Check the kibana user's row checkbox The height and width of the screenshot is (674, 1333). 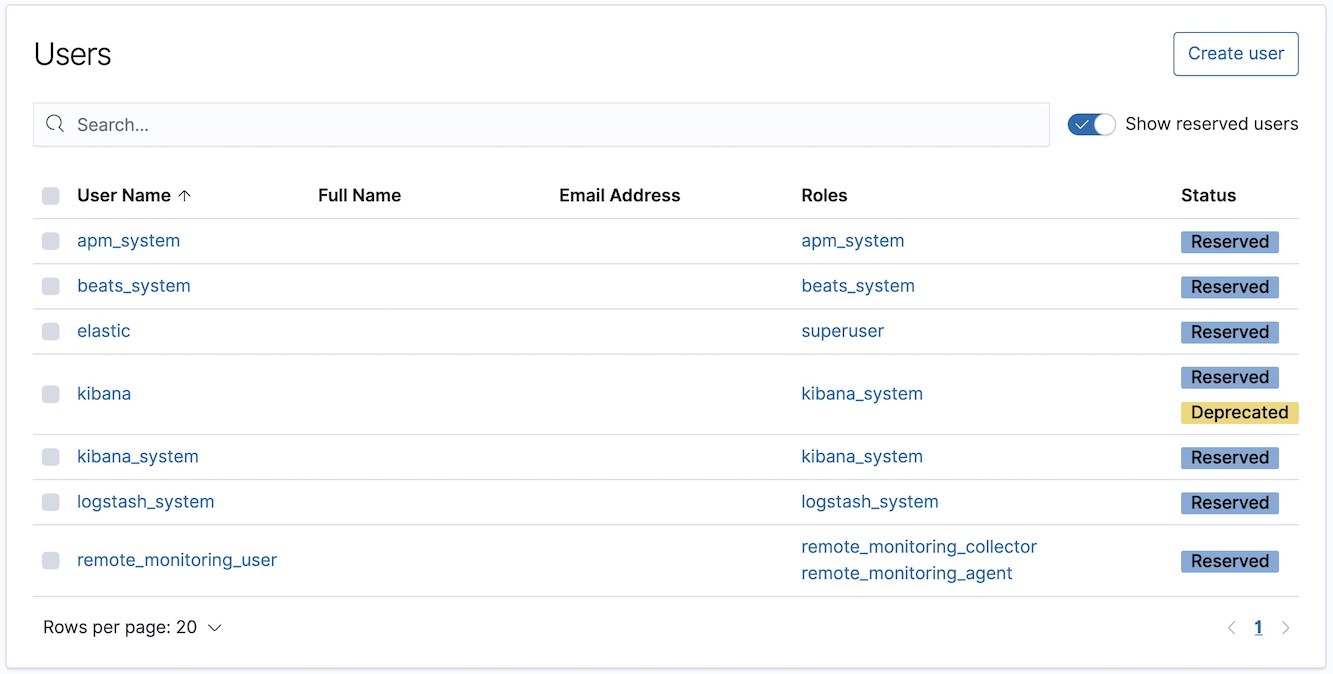51,394
